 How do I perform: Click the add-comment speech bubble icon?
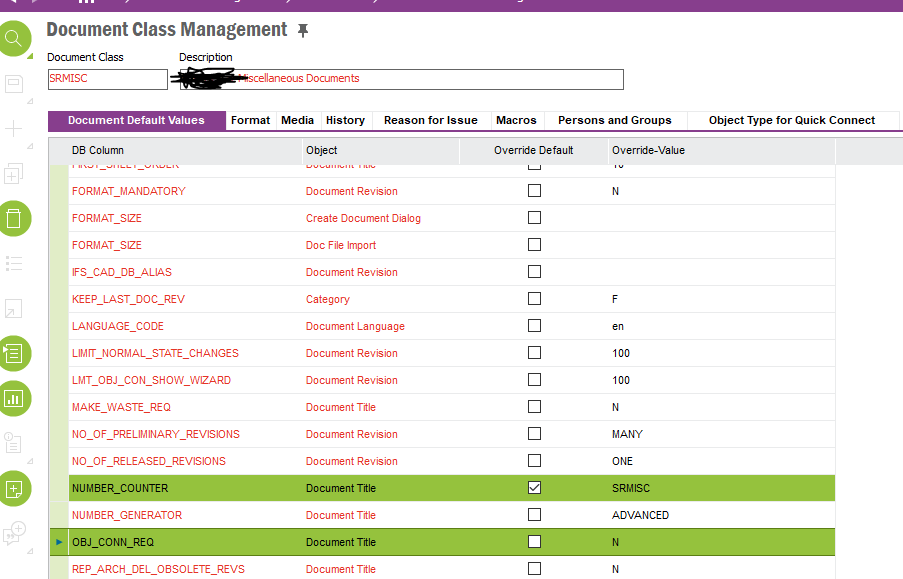click(14, 533)
